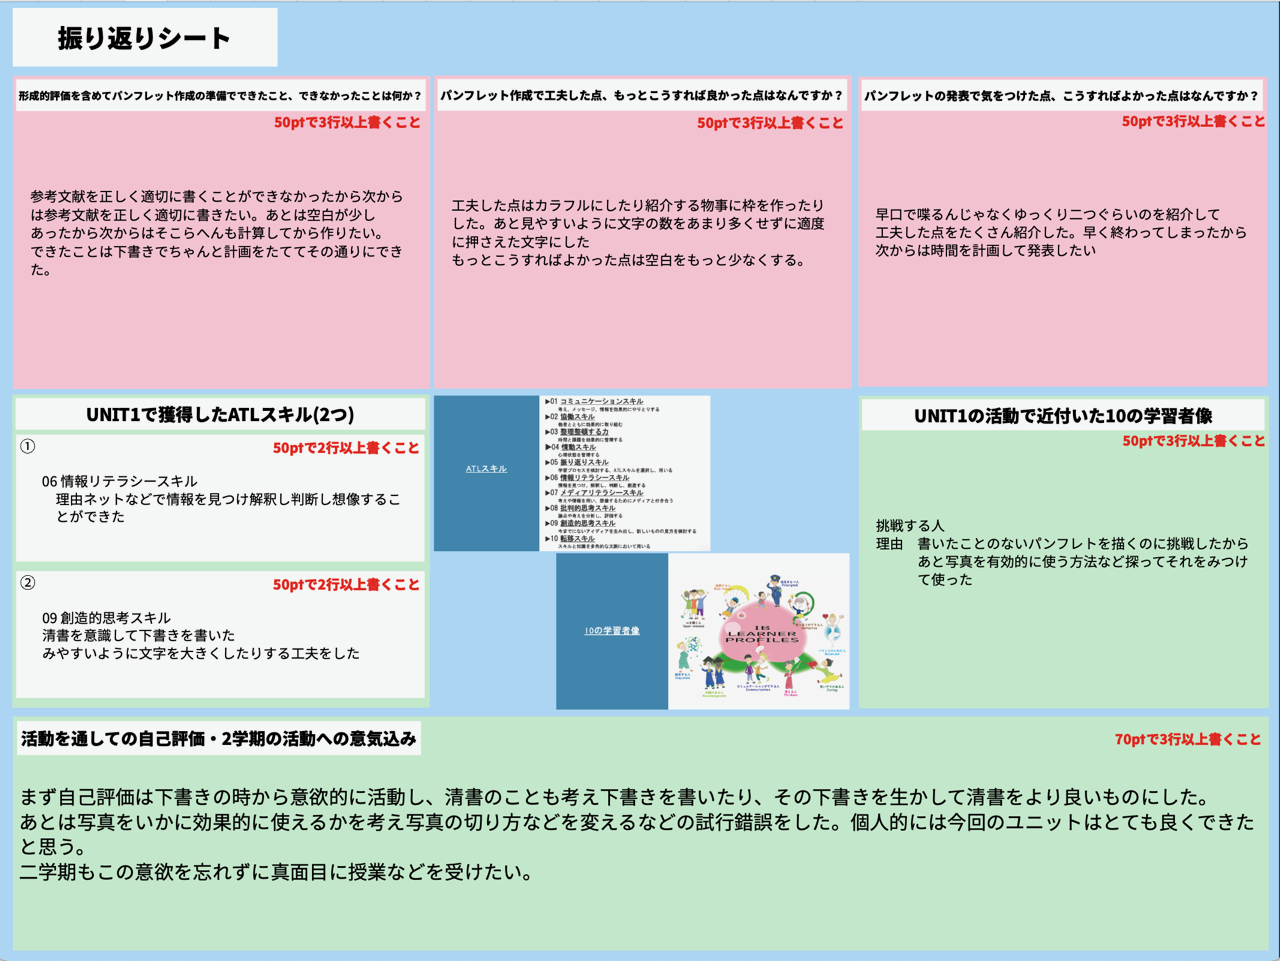Click the circled number ② label
The width and height of the screenshot is (1280, 961).
[x=28, y=583]
